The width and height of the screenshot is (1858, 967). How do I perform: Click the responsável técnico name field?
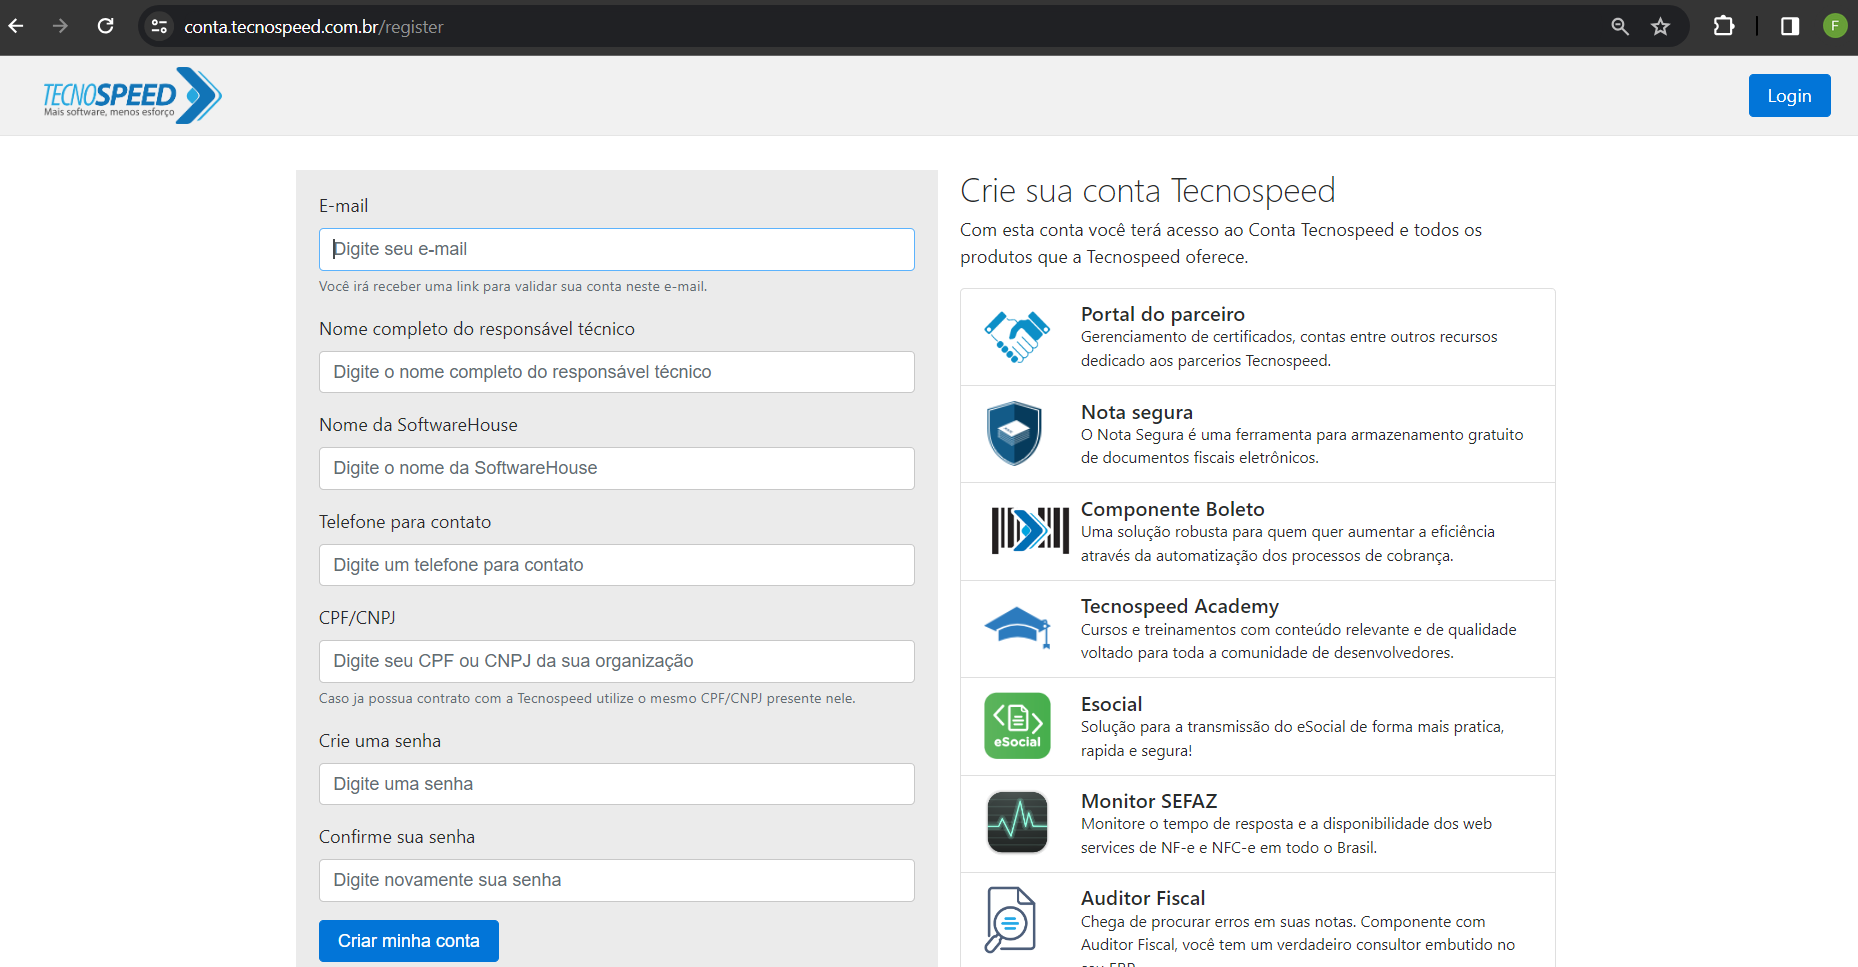(x=616, y=372)
